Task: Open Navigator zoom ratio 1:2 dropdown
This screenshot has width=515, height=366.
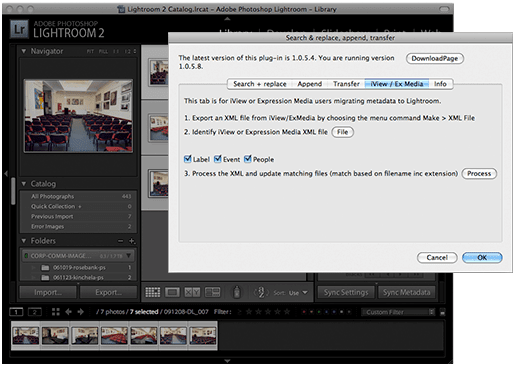Action: pos(130,51)
